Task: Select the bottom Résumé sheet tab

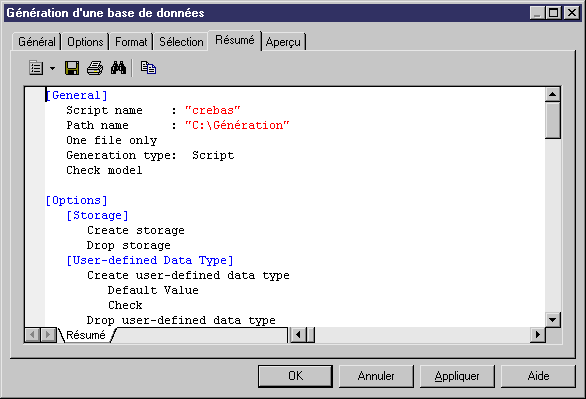Action: pos(86,335)
